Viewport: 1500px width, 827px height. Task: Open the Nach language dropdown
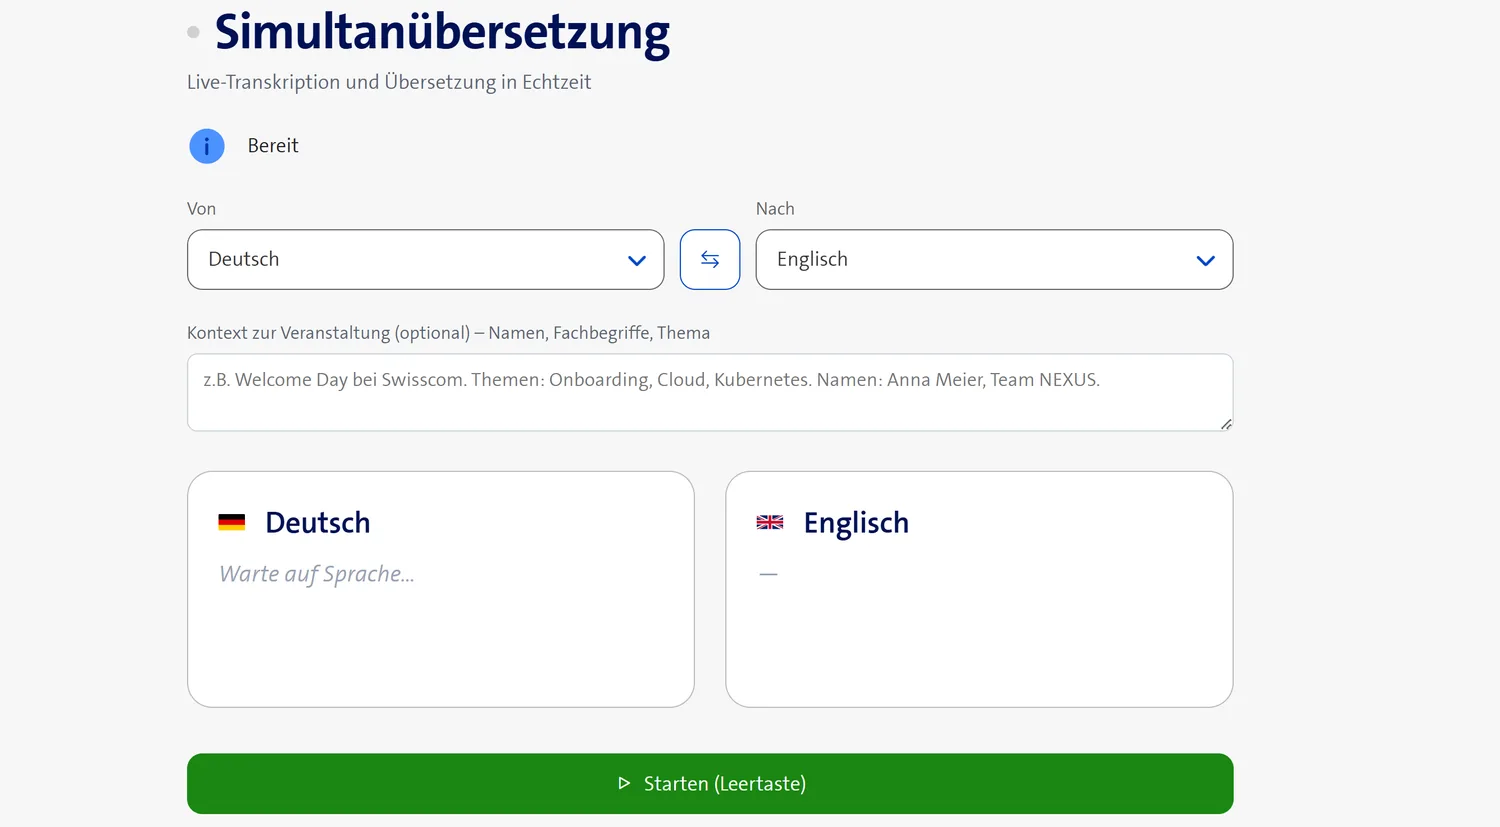pos(994,260)
